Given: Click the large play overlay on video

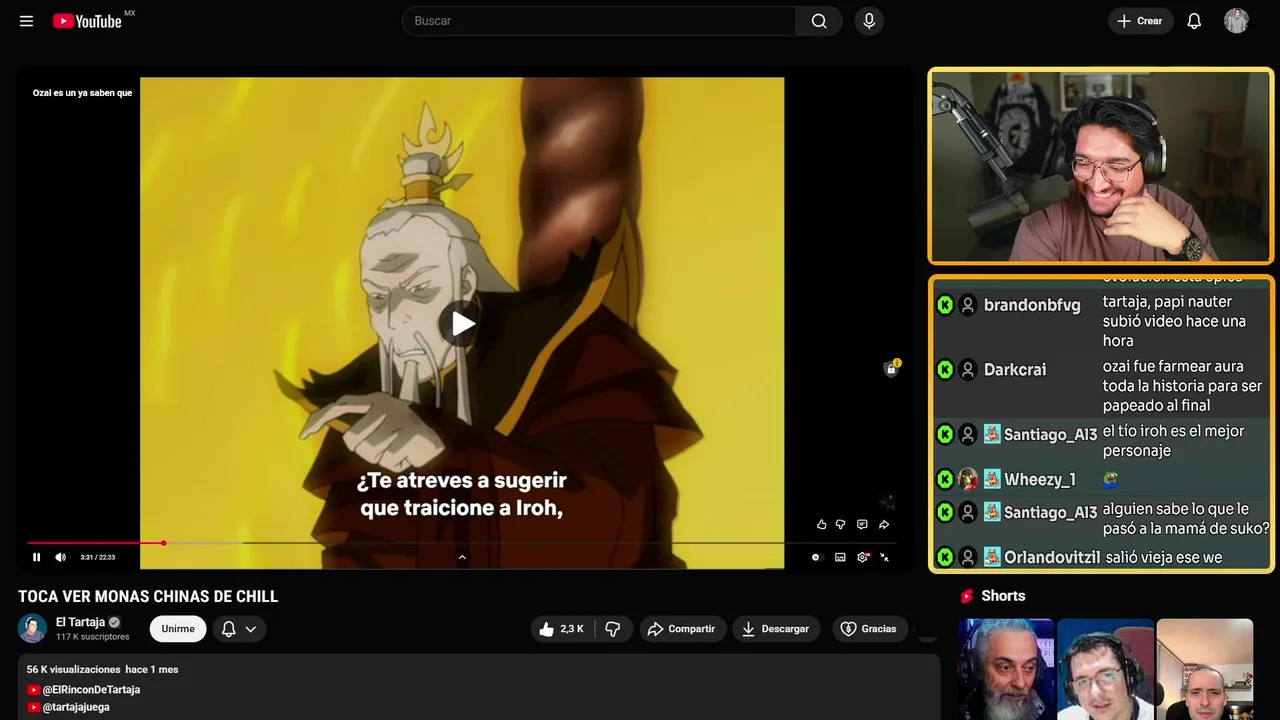Looking at the screenshot, I should [461, 323].
